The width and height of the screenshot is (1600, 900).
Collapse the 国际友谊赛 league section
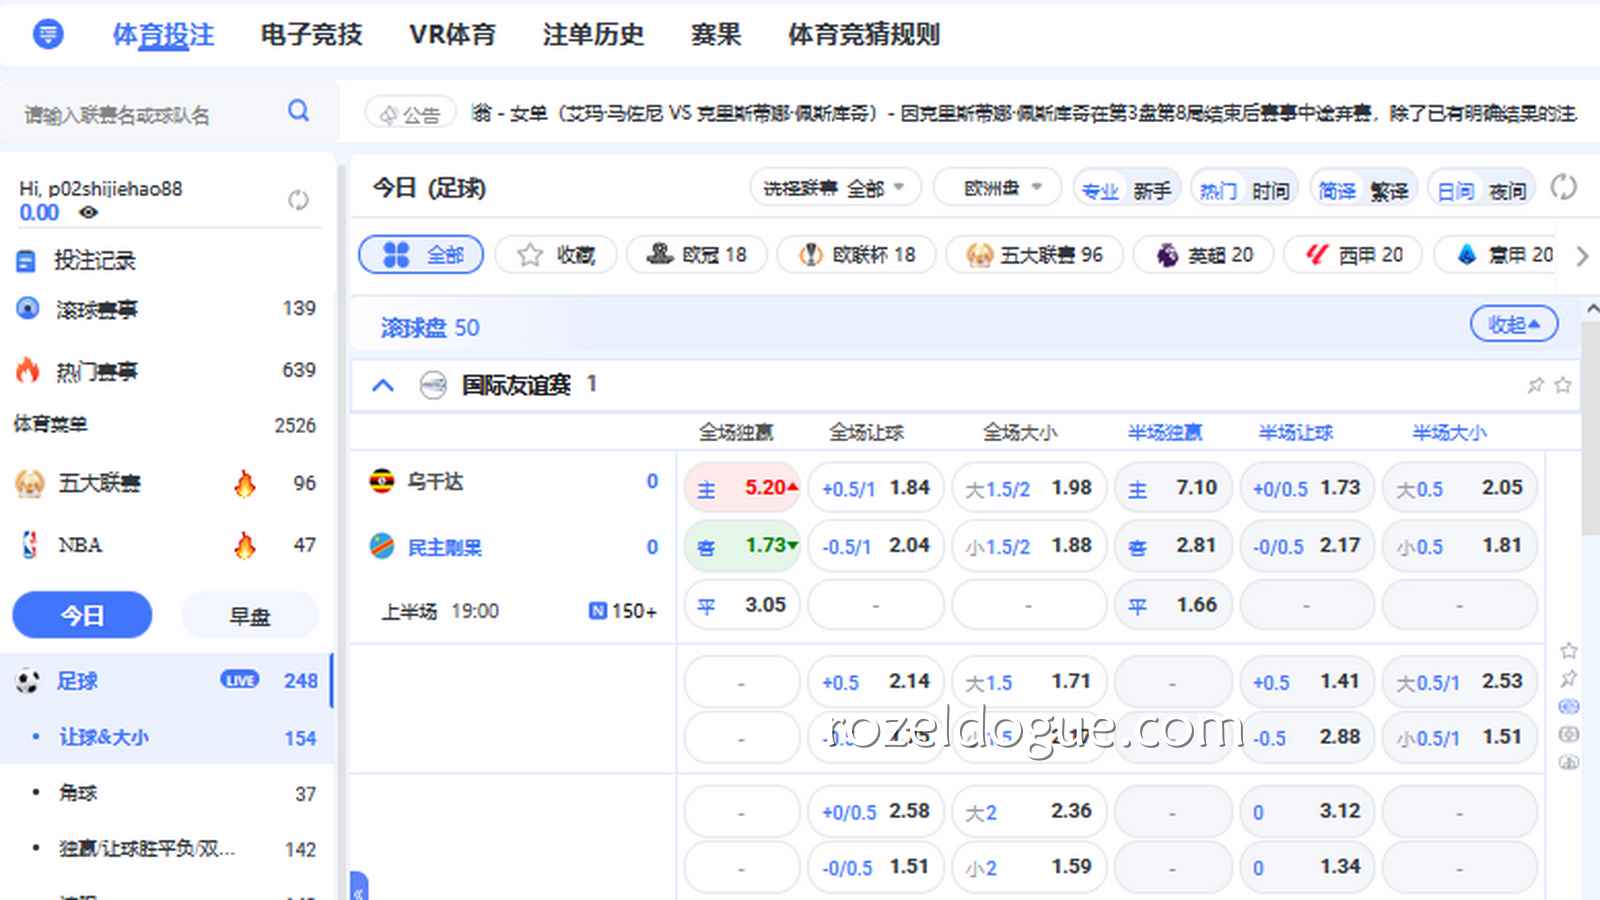pos(383,385)
